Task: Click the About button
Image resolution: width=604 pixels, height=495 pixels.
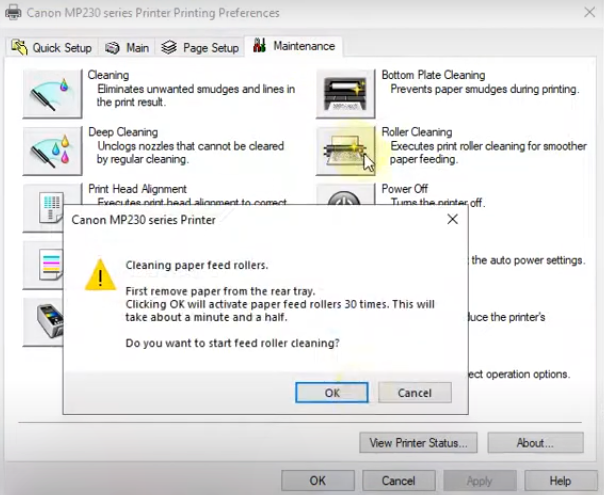Action: (x=535, y=443)
